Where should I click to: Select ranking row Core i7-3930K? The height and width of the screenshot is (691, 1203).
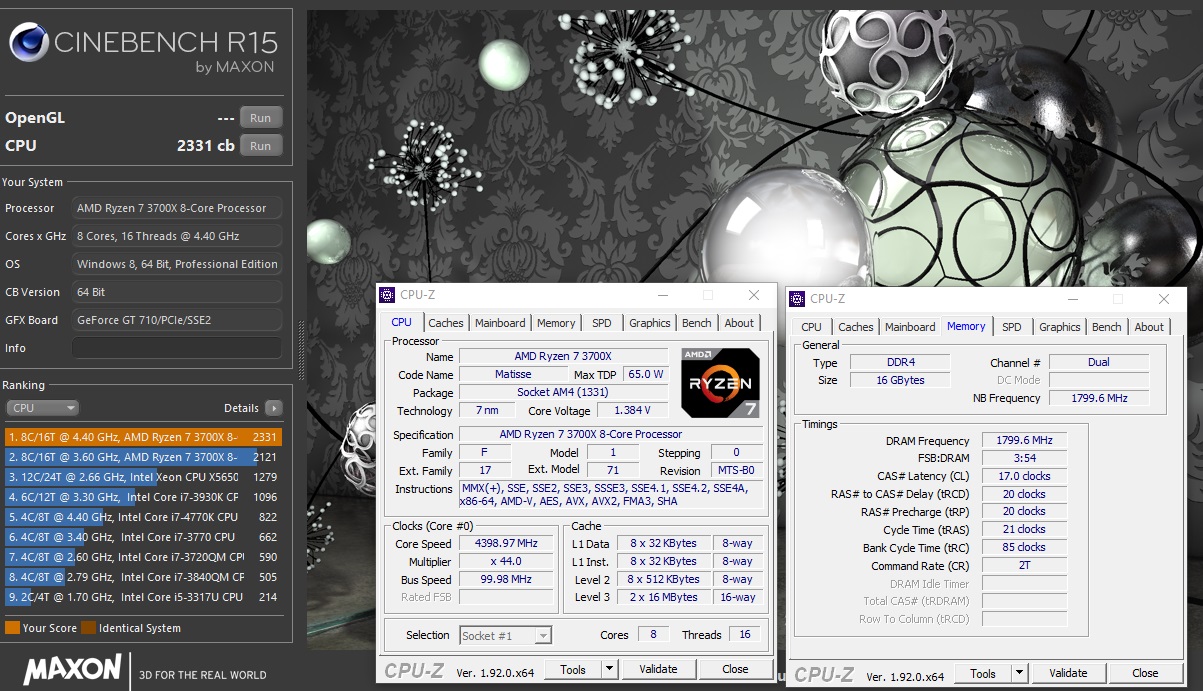point(143,497)
